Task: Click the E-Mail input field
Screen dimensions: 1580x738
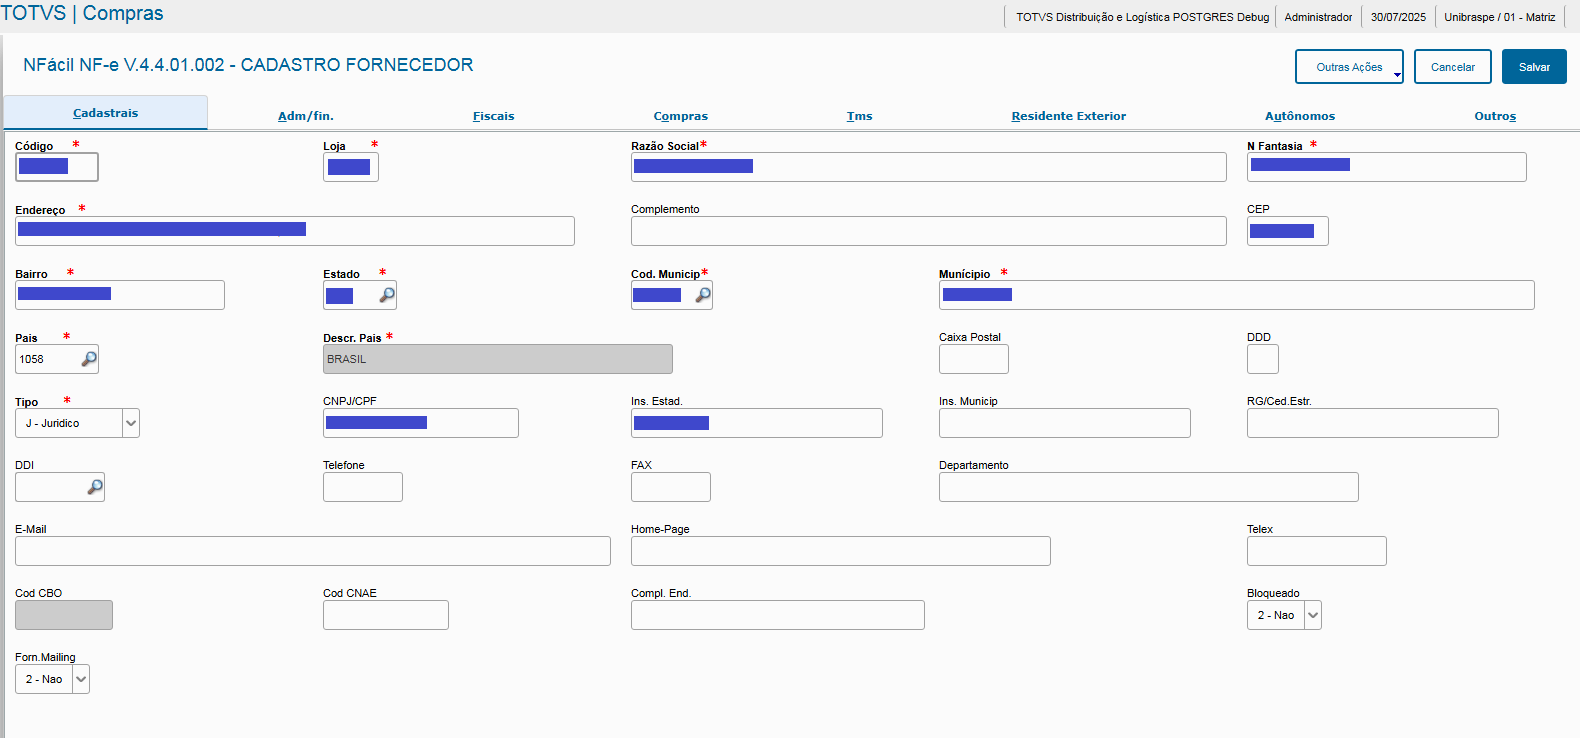Action: (313, 551)
